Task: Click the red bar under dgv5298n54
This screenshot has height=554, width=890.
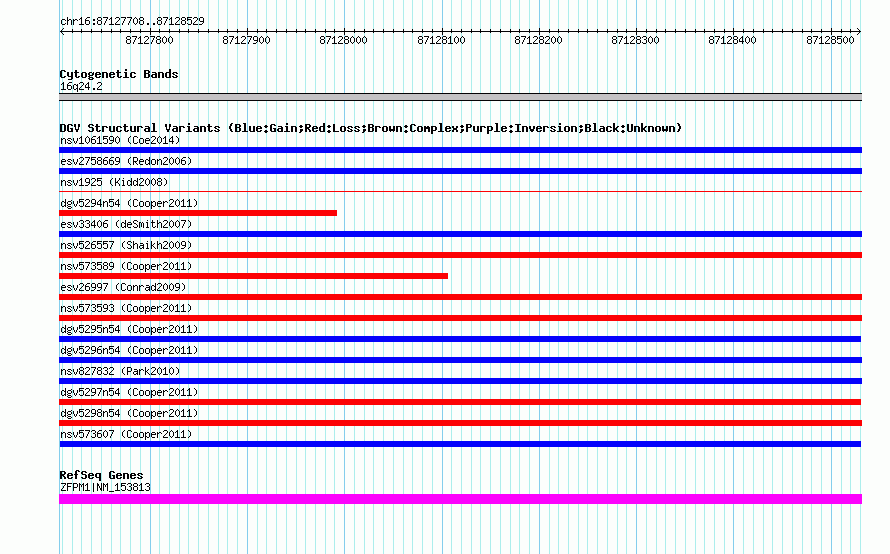Action: (460, 423)
